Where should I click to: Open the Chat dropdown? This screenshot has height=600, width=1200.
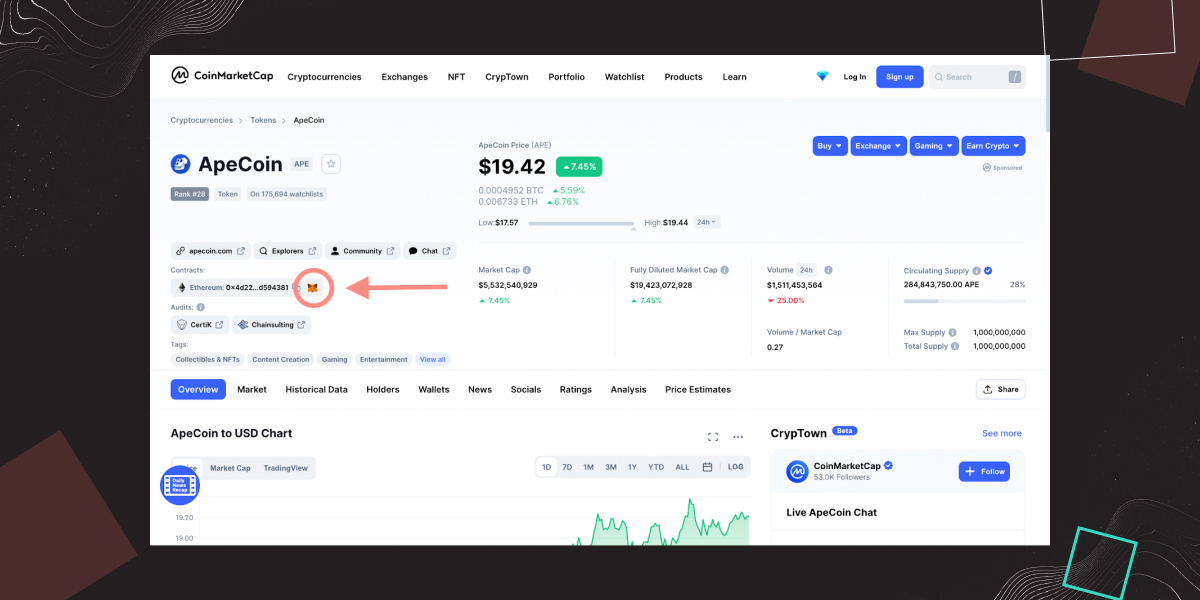click(x=429, y=251)
